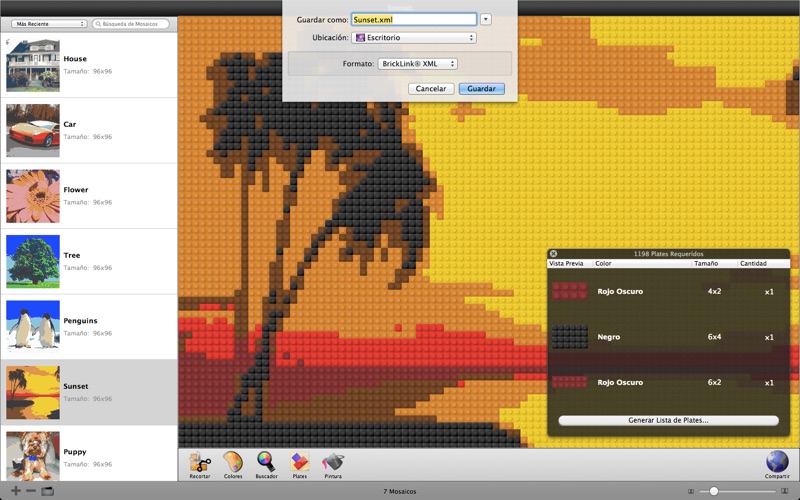The height and width of the screenshot is (500, 800).
Task: Click the '7 Mosaicos' status text
Action: click(x=400, y=491)
